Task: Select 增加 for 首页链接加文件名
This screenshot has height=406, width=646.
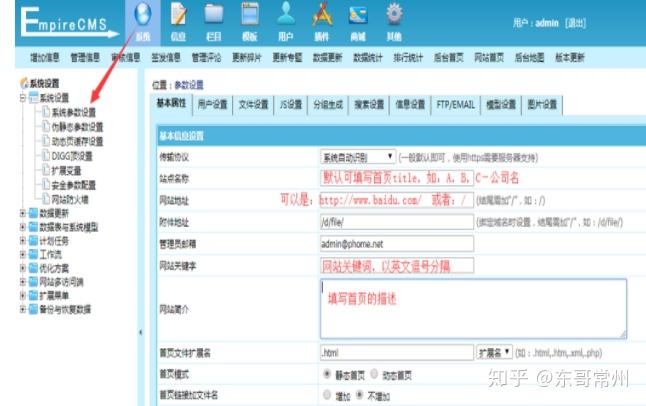Action: [327, 395]
